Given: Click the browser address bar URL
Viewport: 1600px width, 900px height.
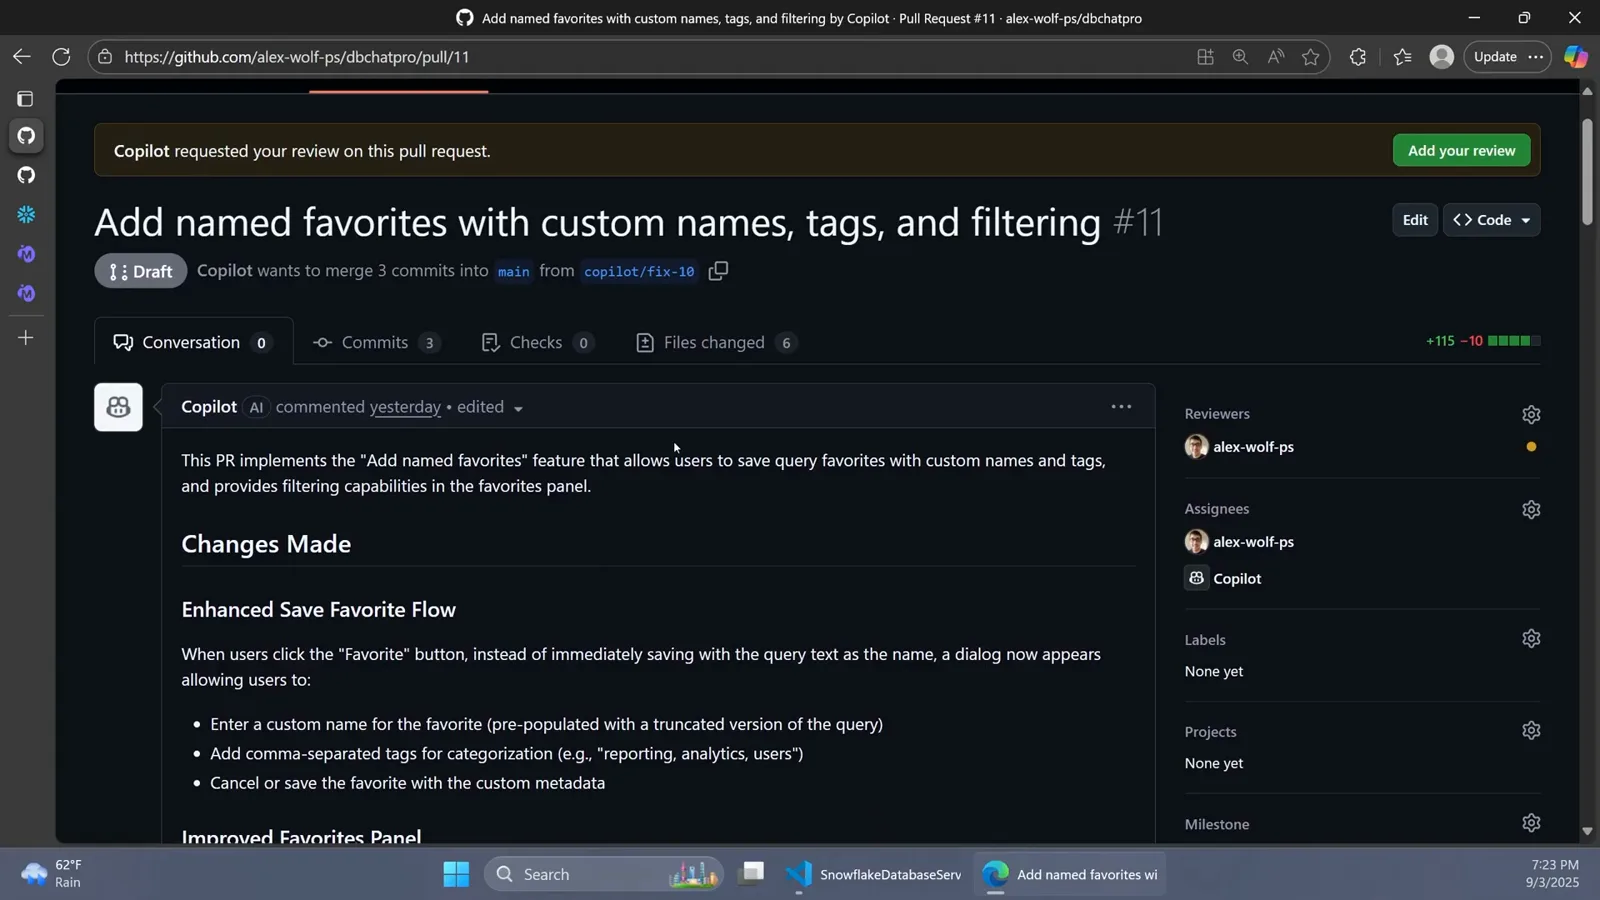Looking at the screenshot, I should [297, 57].
